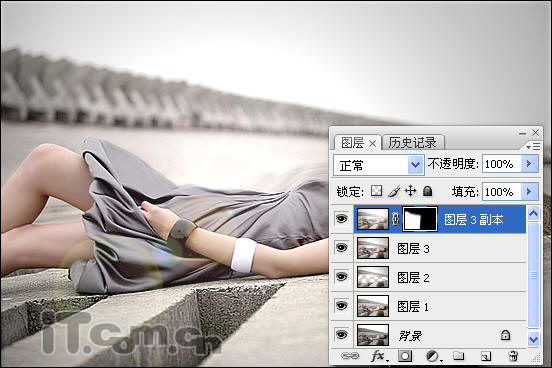Viewport: 552px width, 368px height.
Task: Select the 背景 layer name
Action: tap(410, 336)
